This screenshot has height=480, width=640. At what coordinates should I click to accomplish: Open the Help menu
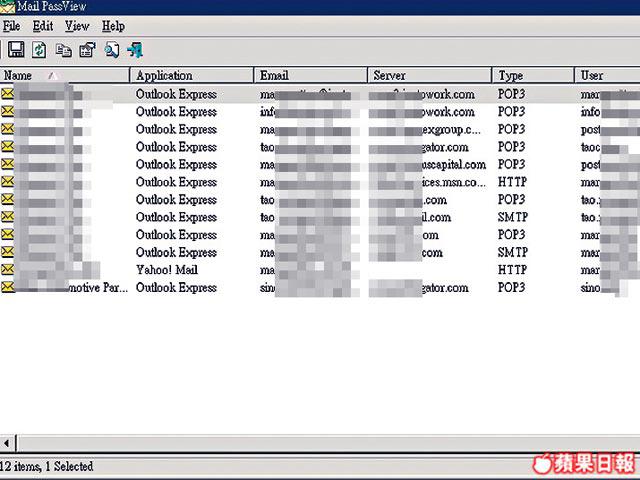tap(113, 26)
